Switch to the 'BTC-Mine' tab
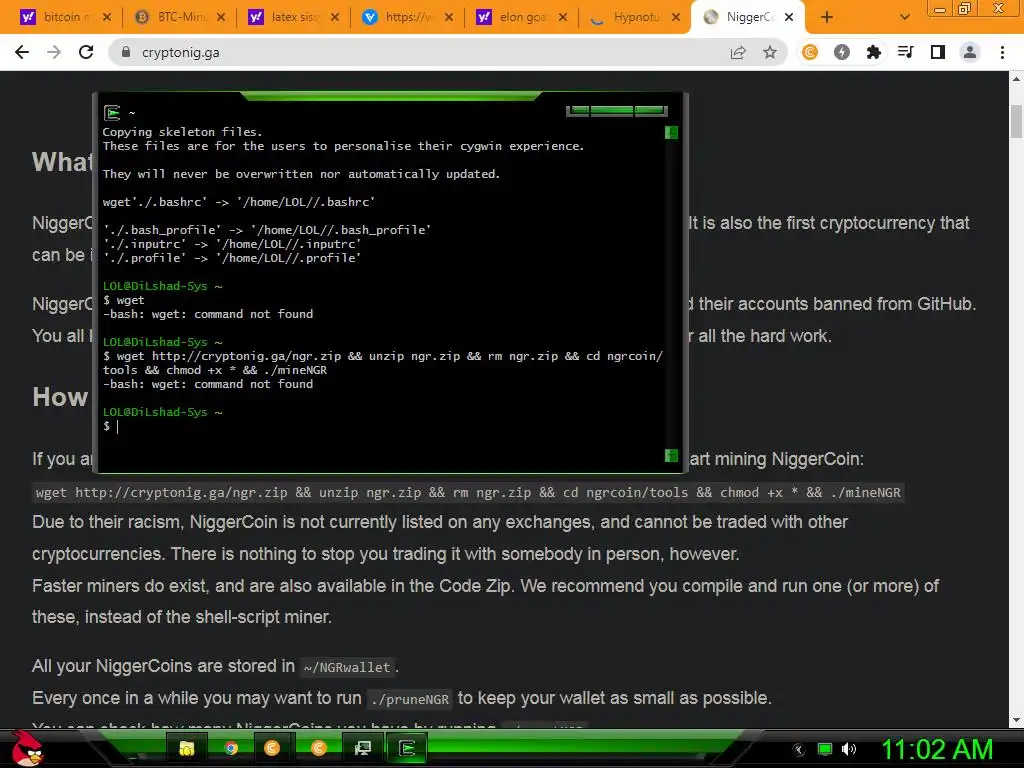The width and height of the screenshot is (1024, 768). 182,17
